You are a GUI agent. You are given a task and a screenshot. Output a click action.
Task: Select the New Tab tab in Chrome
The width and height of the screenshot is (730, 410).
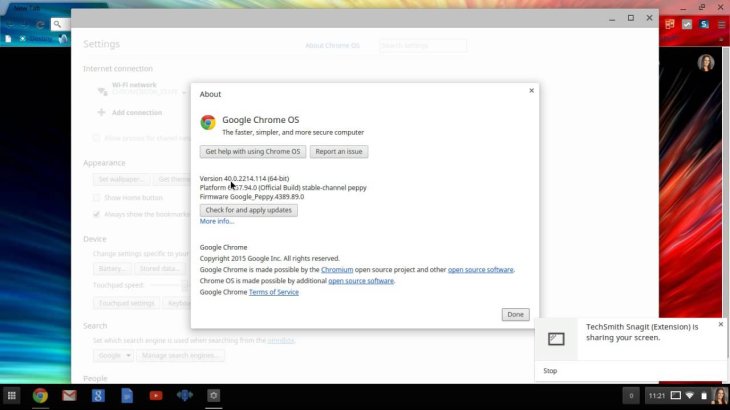click(27, 8)
